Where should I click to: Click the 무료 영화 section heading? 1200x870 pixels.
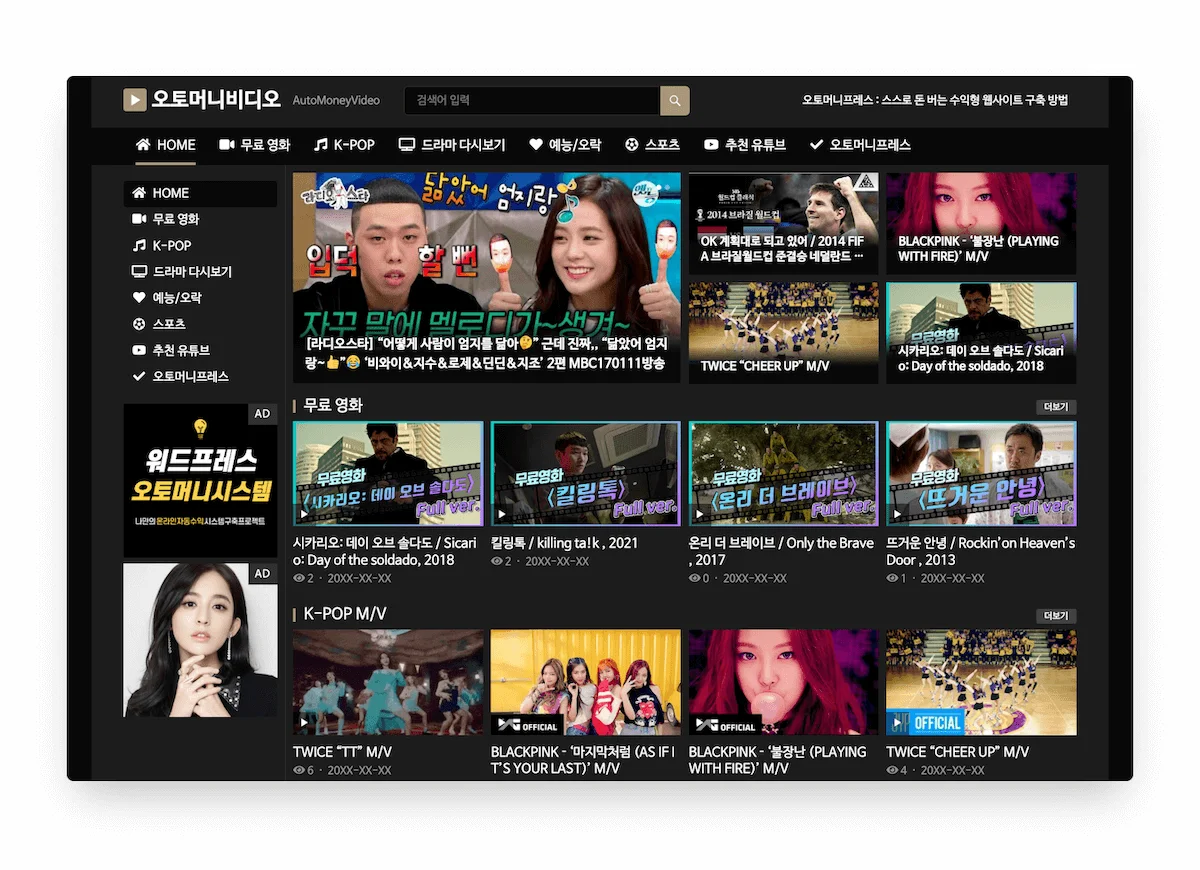tap(333, 405)
